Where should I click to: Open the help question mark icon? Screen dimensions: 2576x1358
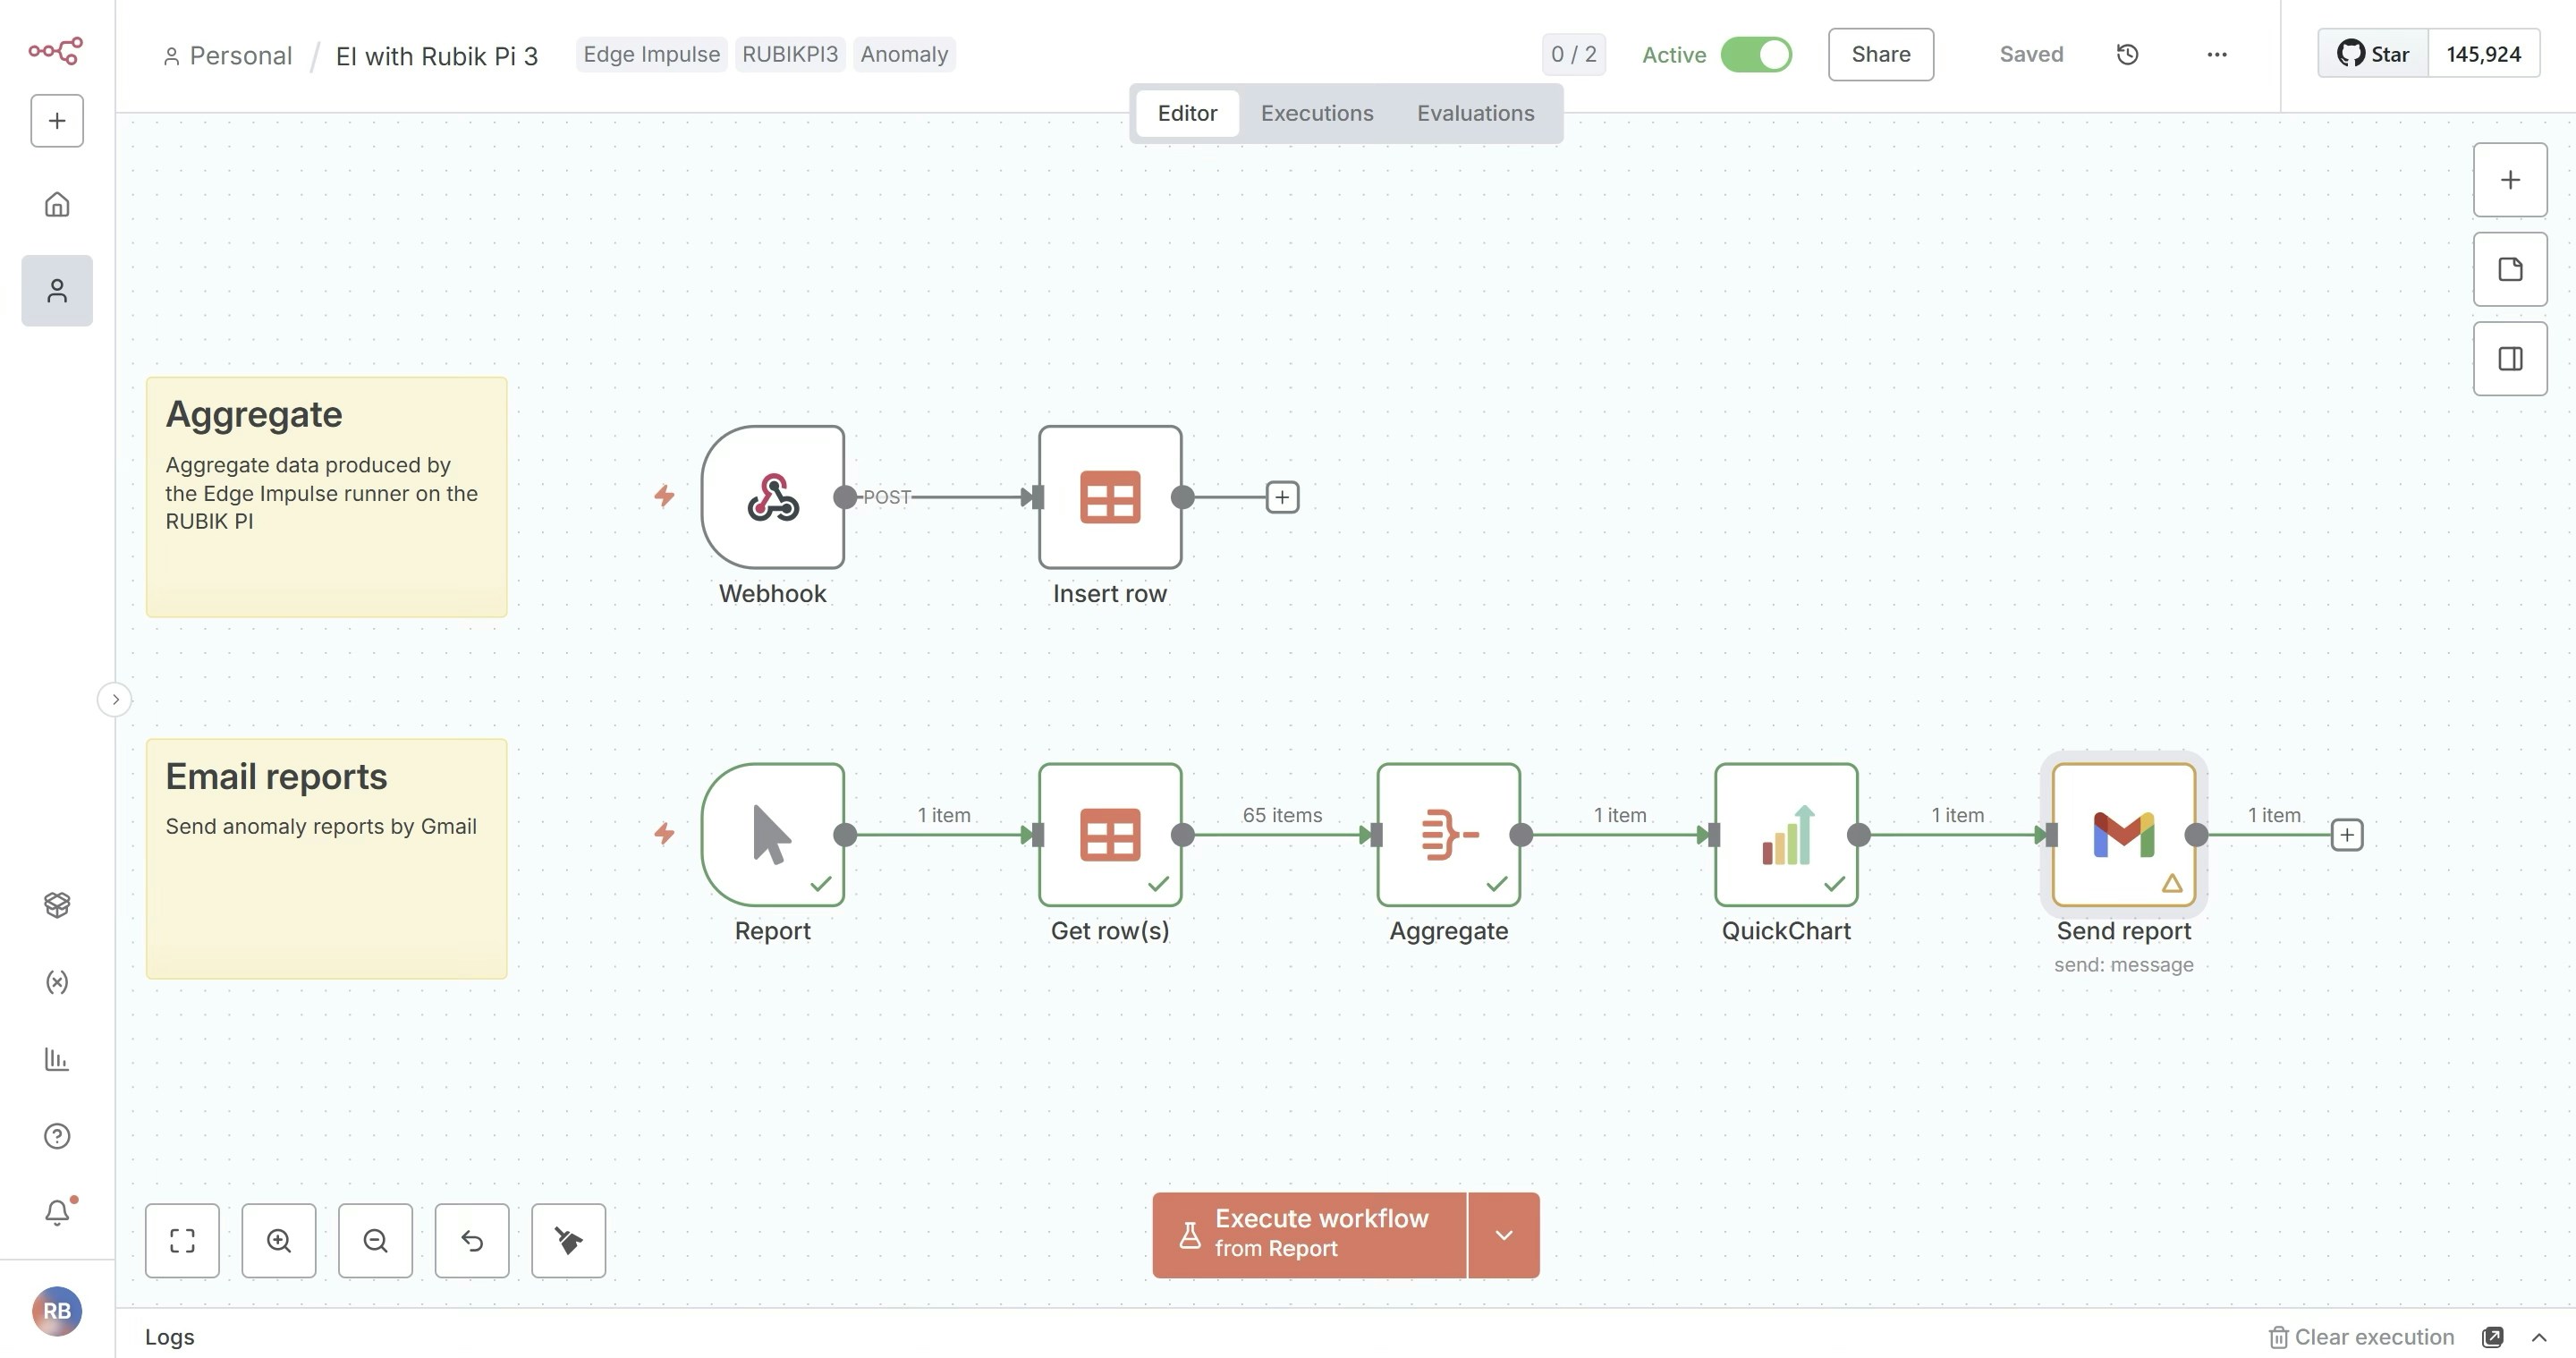(57, 1136)
